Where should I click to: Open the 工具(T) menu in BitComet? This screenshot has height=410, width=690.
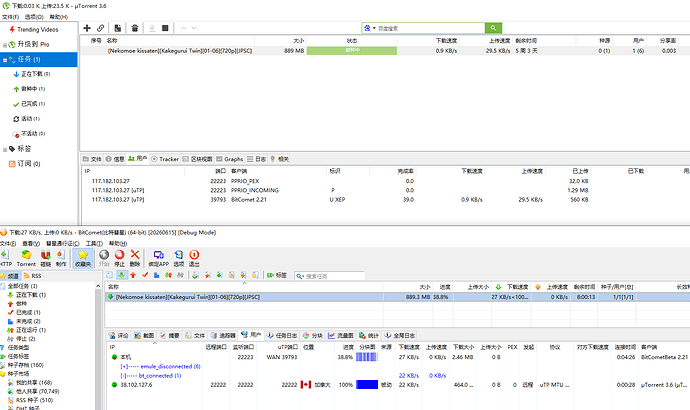click(94, 244)
